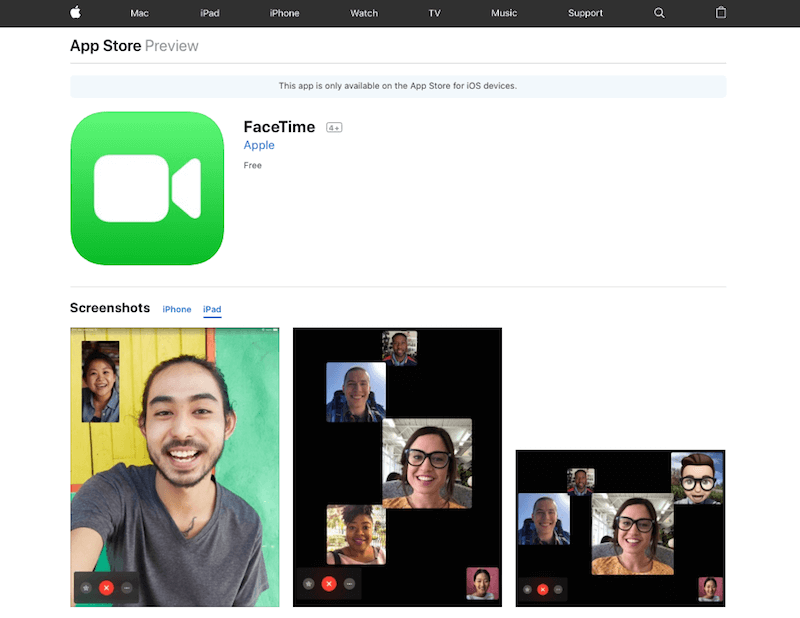Select the iPad screenshots tab
This screenshot has height=618, width=800.
[212, 309]
